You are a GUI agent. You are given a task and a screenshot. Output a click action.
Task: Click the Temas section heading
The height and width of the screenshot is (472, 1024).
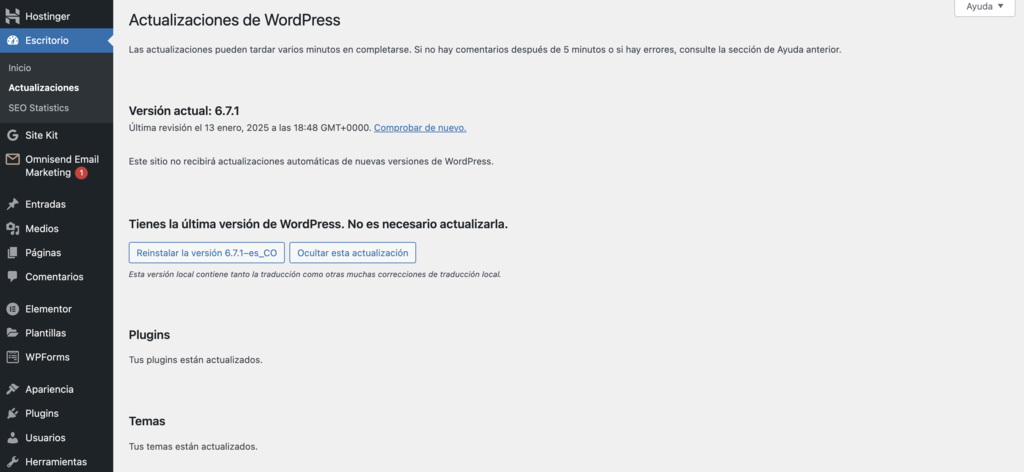coord(147,421)
